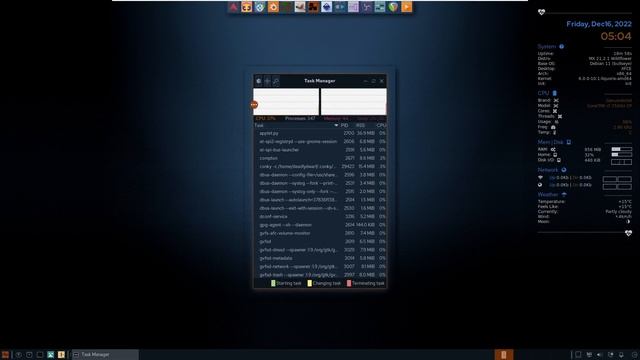Screen dimensions: 640x360
Task: Click the memory usage graph in Task Manager
Action: (353, 102)
